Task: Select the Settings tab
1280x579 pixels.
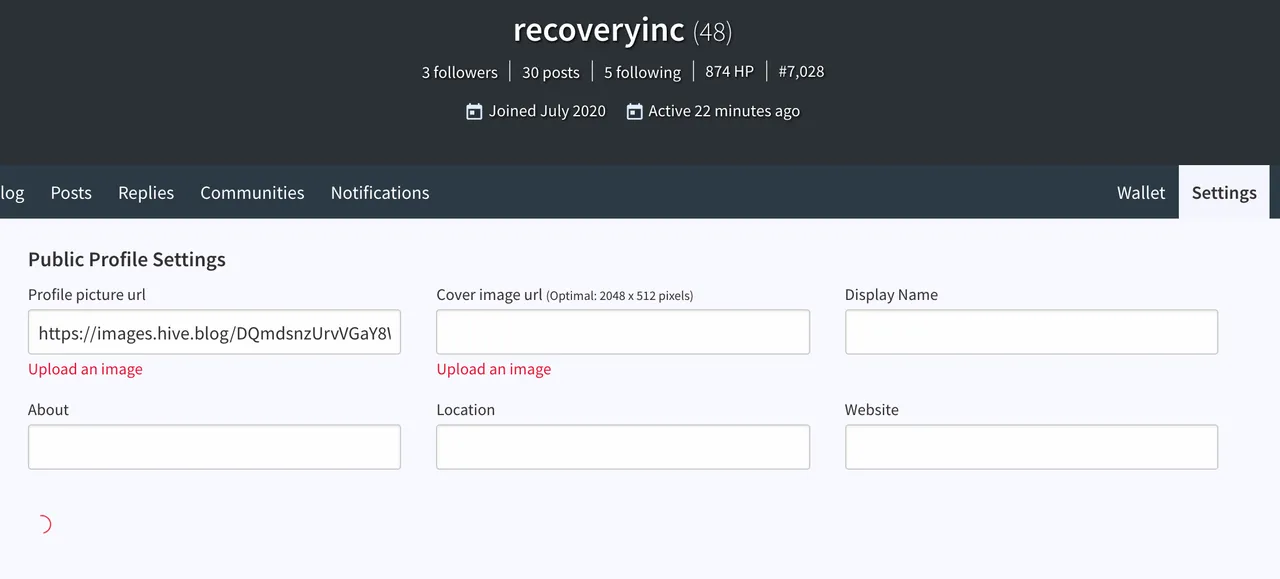Action: pos(1224,192)
